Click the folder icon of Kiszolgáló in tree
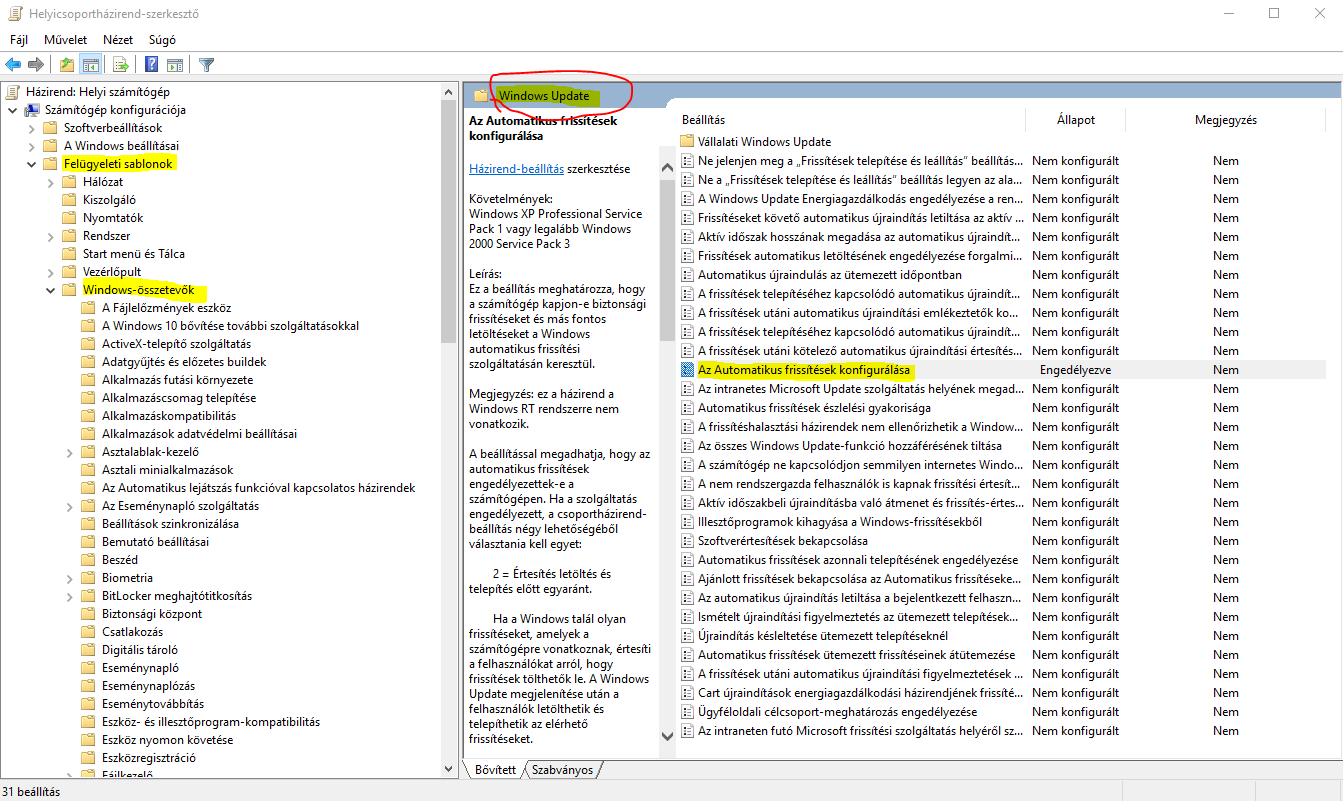Viewport: 1343px width, 801px height. pyautogui.click(x=69, y=200)
